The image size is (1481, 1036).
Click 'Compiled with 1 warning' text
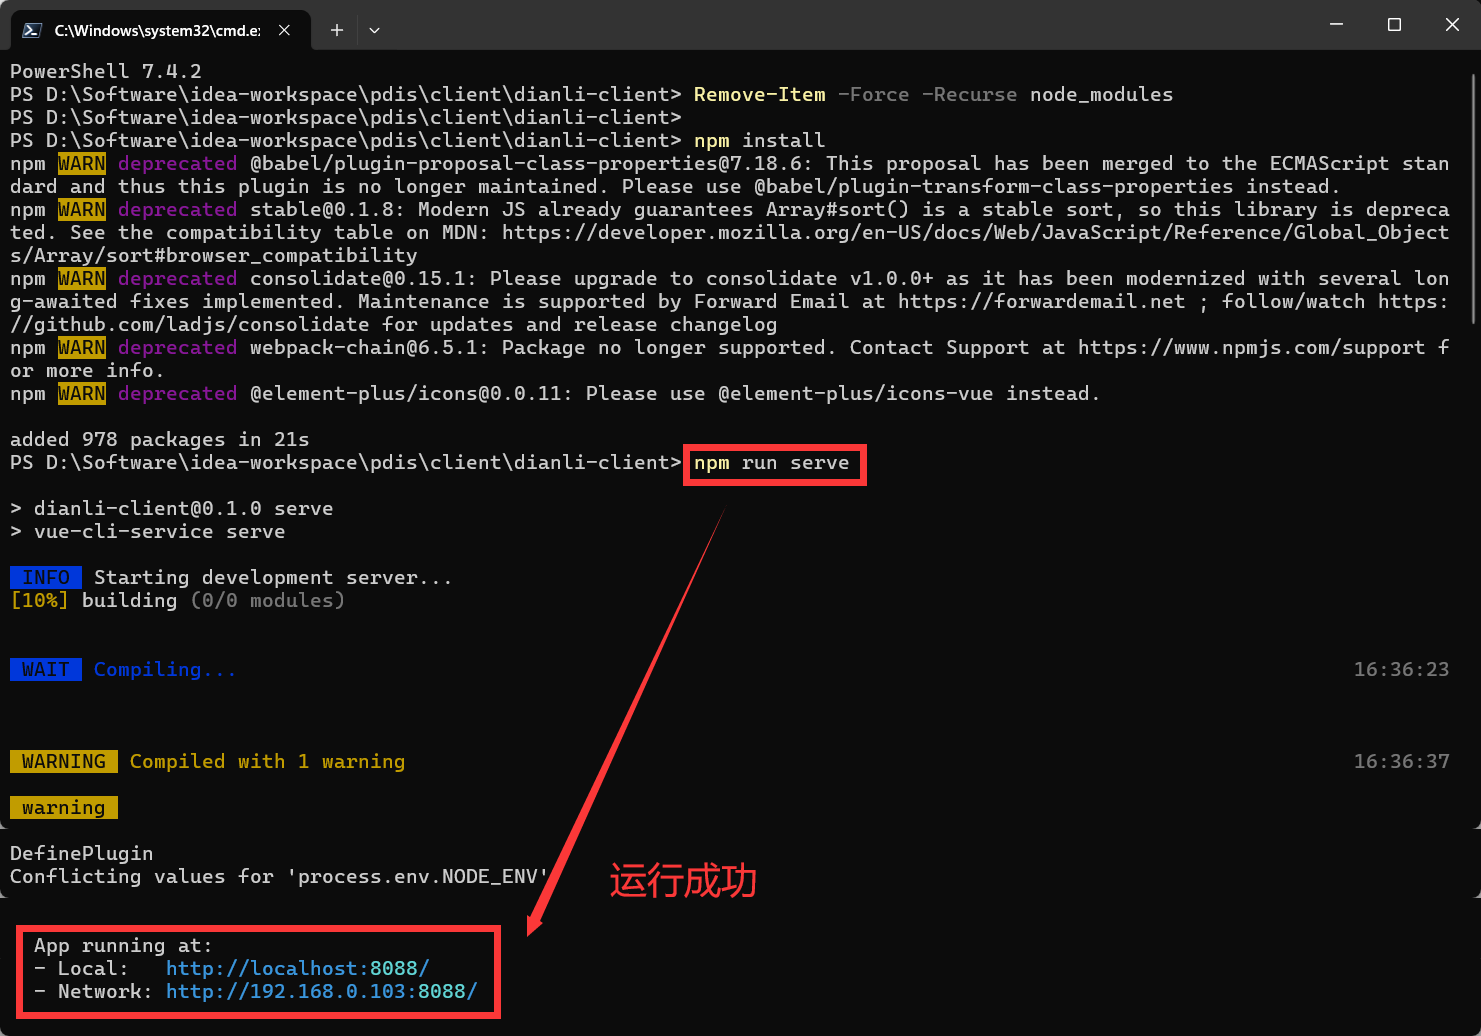pyautogui.click(x=267, y=761)
